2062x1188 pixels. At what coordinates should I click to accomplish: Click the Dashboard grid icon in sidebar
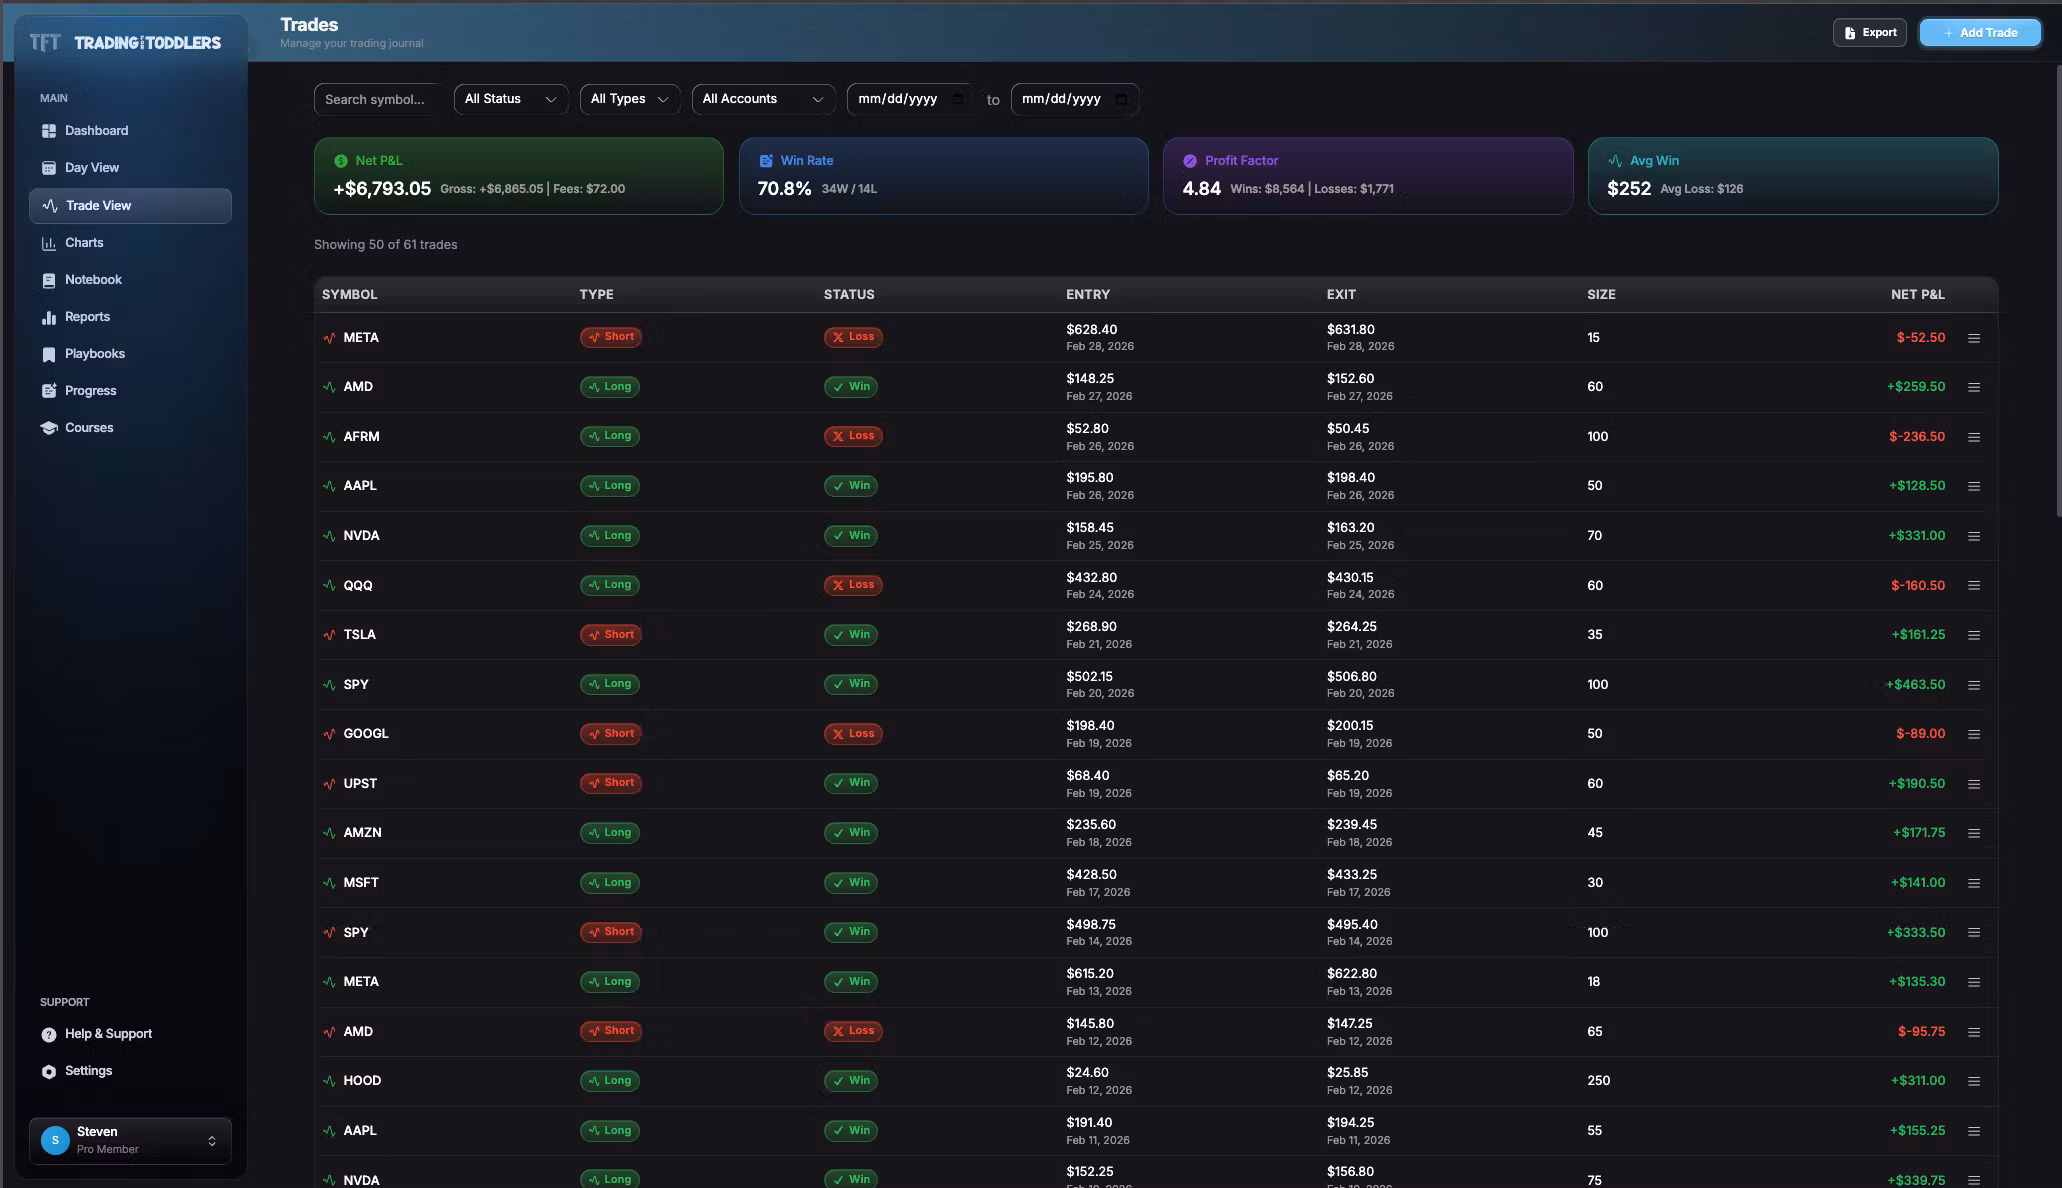coord(48,131)
